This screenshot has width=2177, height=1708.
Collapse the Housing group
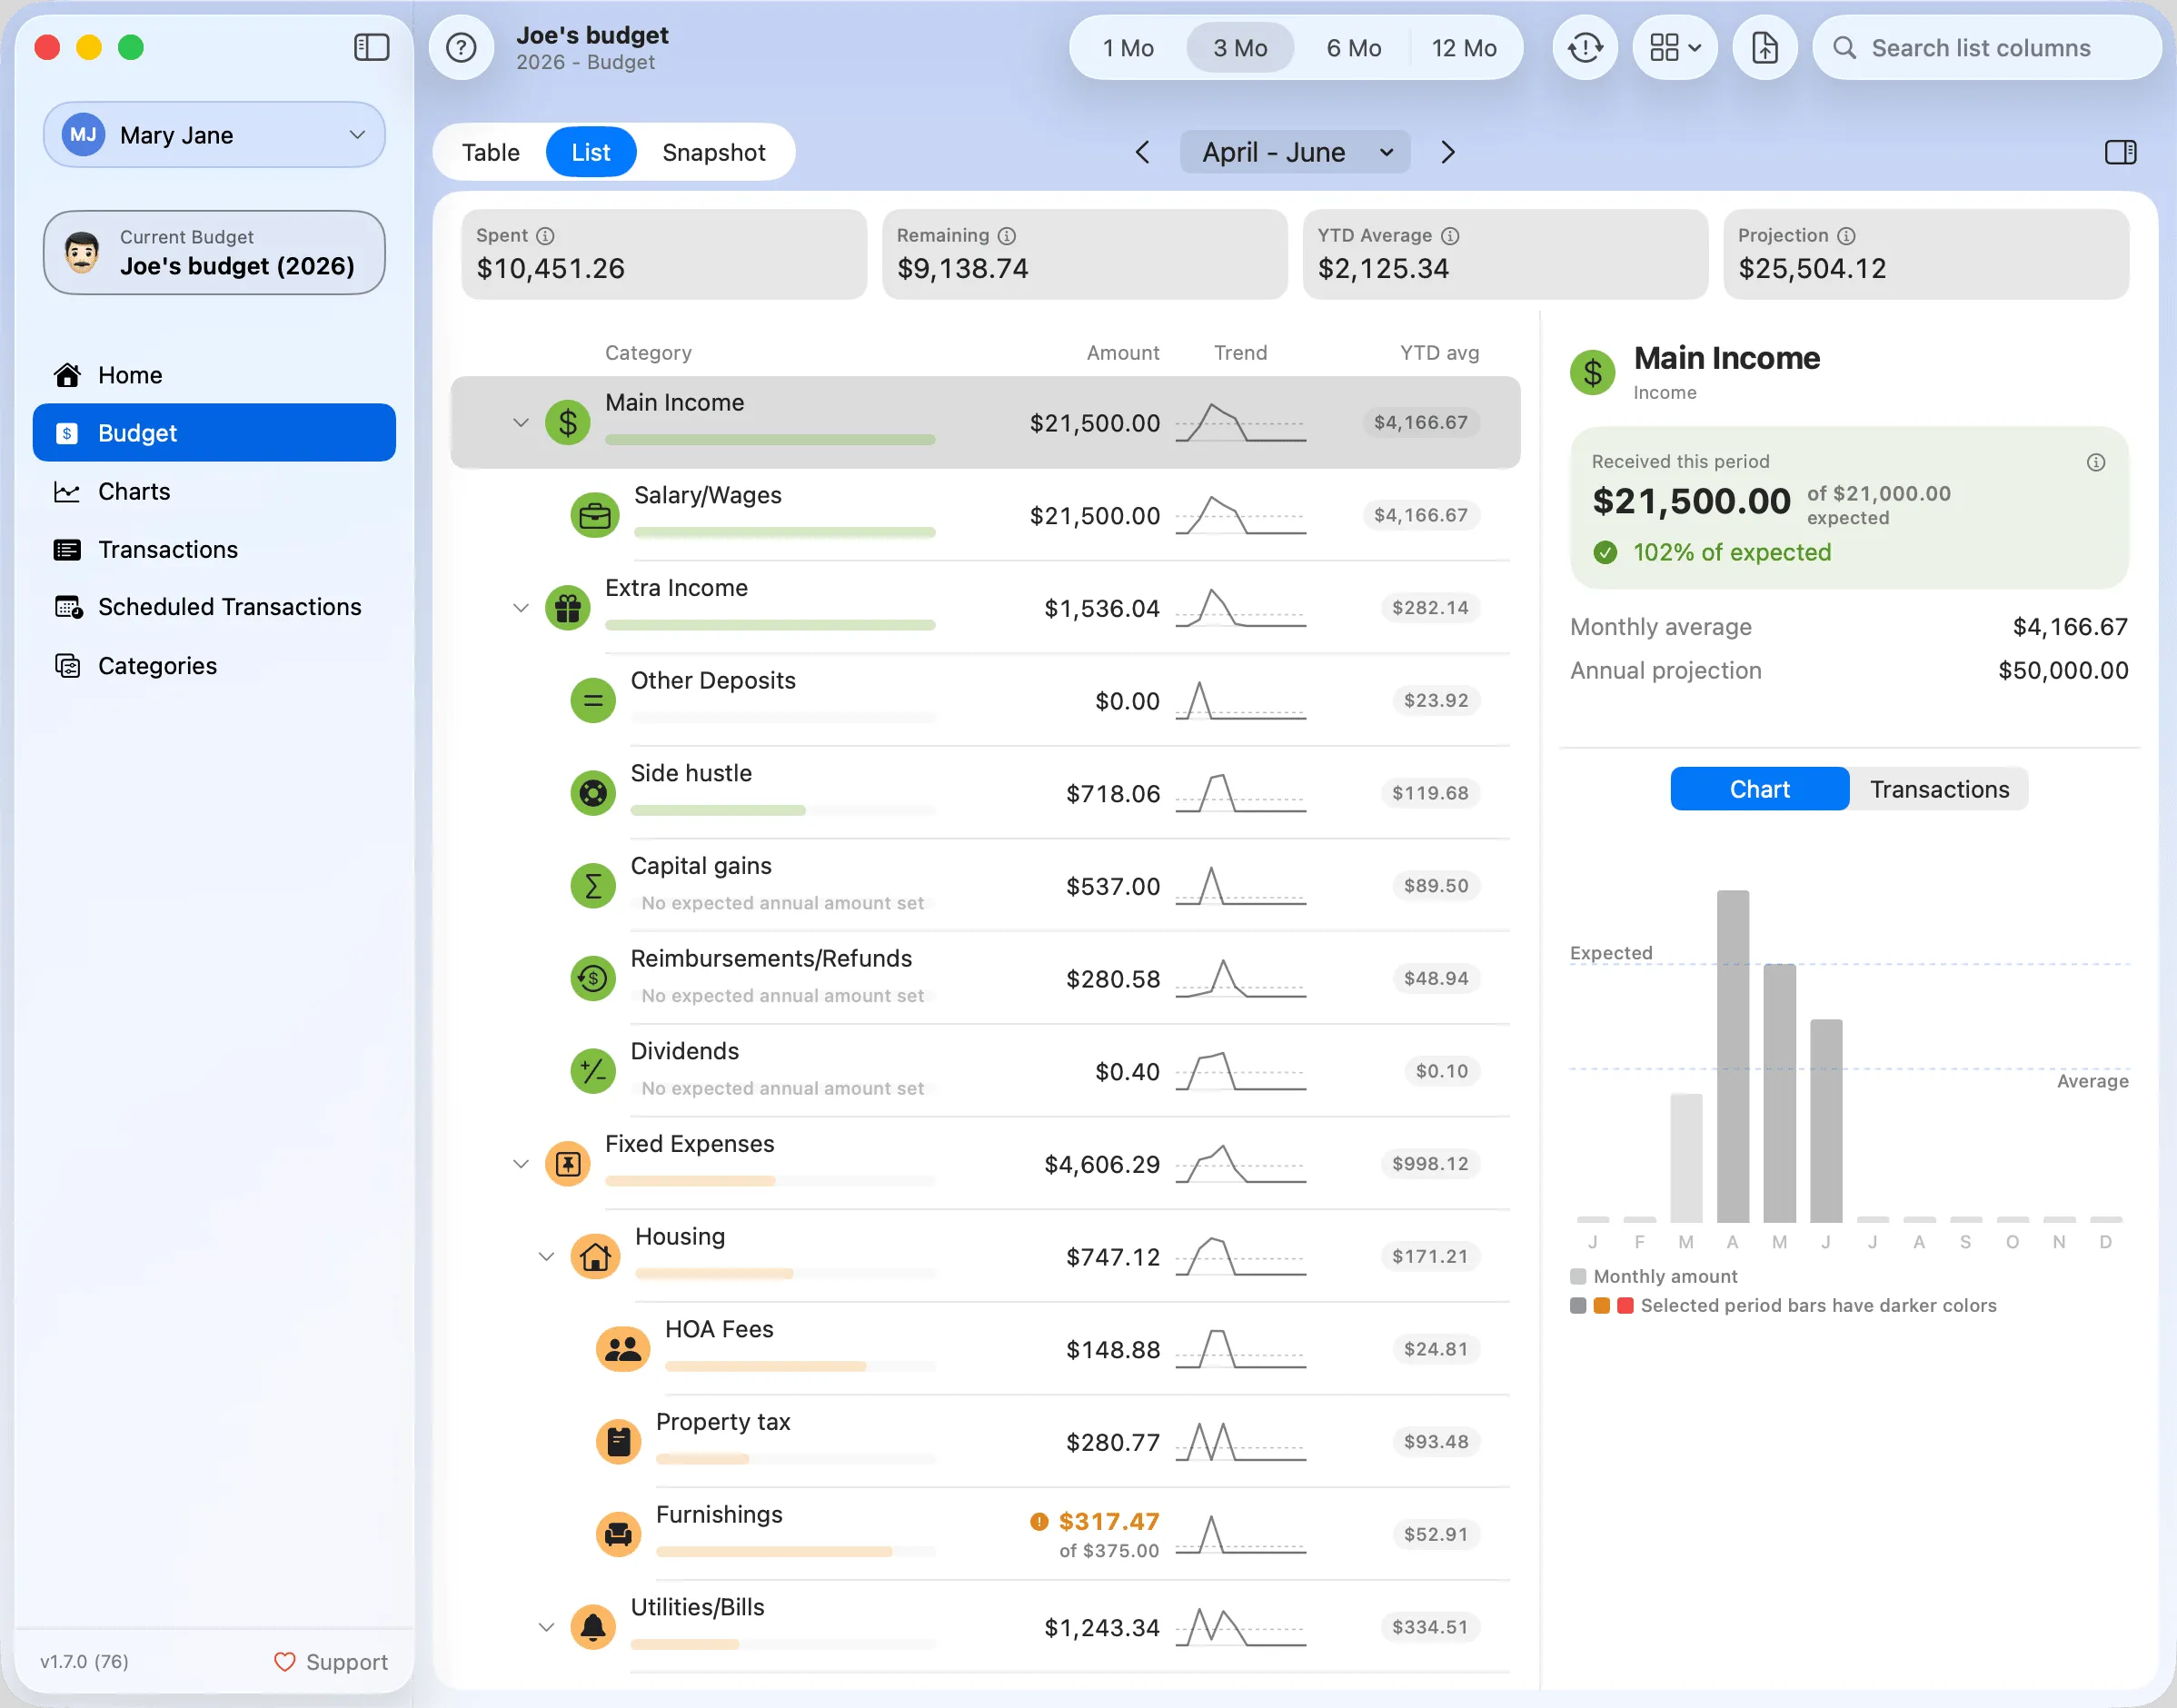(546, 1257)
